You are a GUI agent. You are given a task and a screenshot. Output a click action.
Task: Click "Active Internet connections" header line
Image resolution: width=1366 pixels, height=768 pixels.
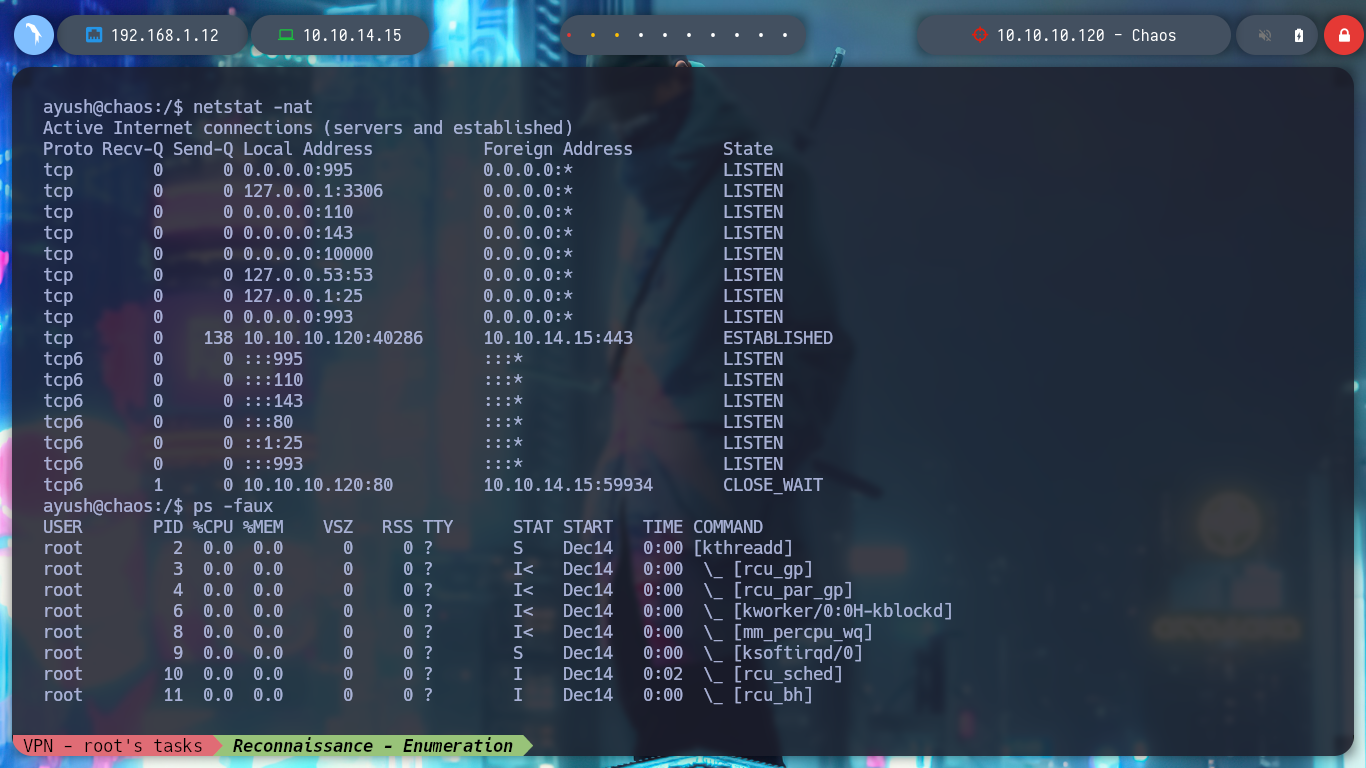308,128
